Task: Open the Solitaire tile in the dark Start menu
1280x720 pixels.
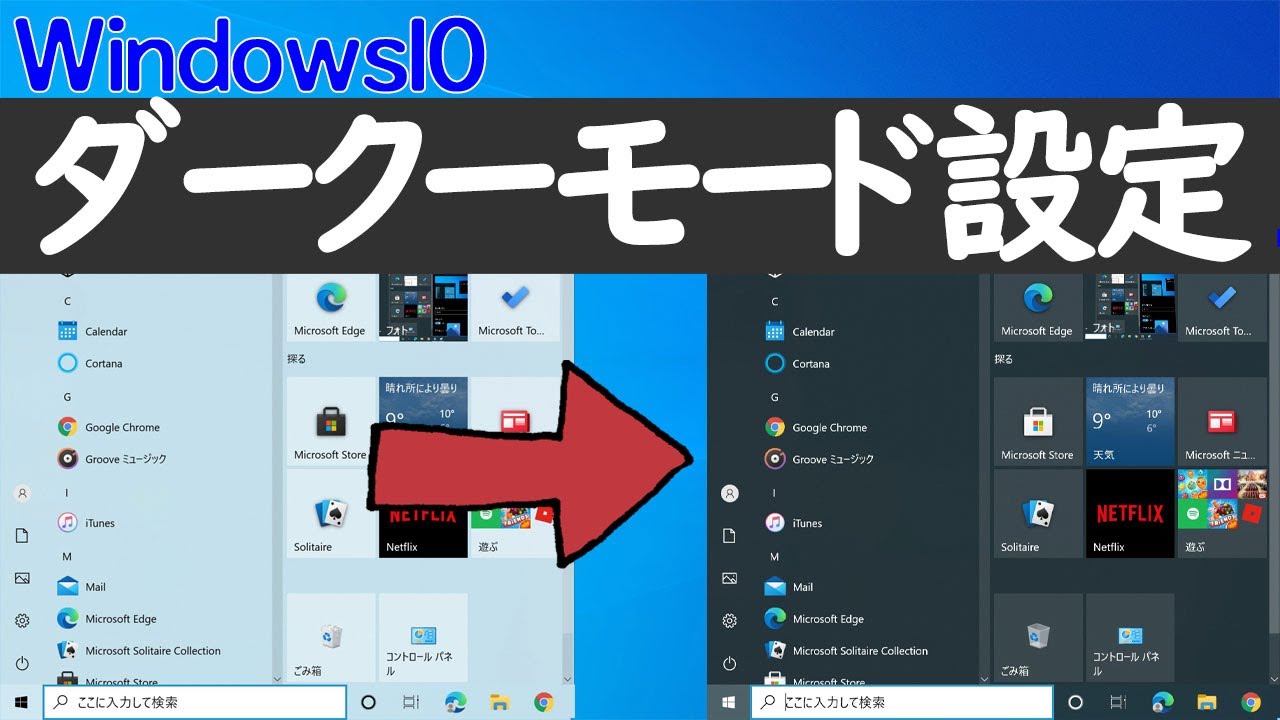Action: [x=1038, y=513]
